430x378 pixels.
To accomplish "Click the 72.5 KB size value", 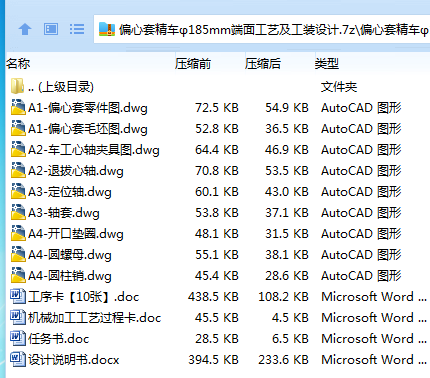I will (217, 108).
